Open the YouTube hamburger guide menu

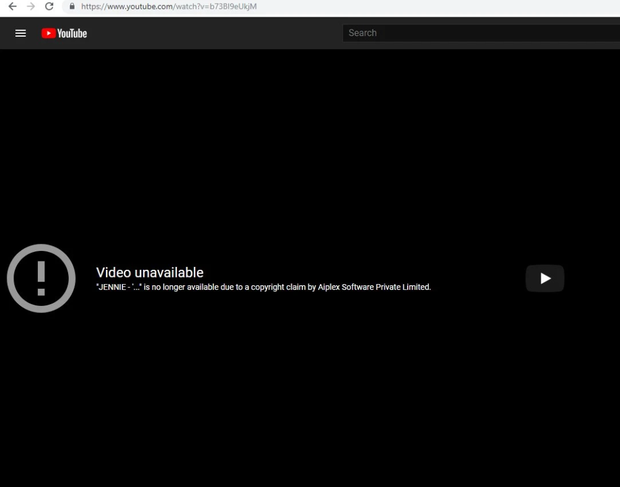click(x=21, y=33)
